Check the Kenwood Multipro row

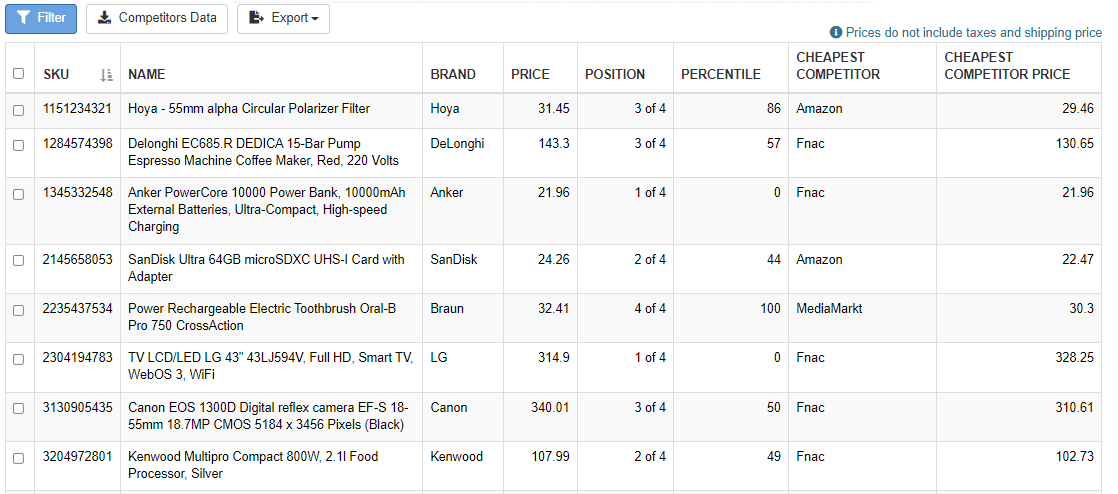[x=19, y=458]
